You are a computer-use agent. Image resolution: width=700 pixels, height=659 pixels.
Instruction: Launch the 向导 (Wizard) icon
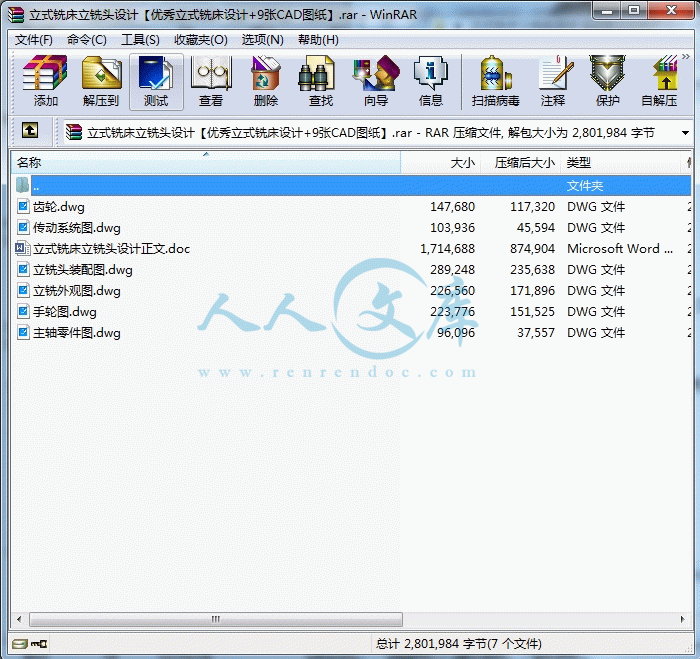point(376,81)
